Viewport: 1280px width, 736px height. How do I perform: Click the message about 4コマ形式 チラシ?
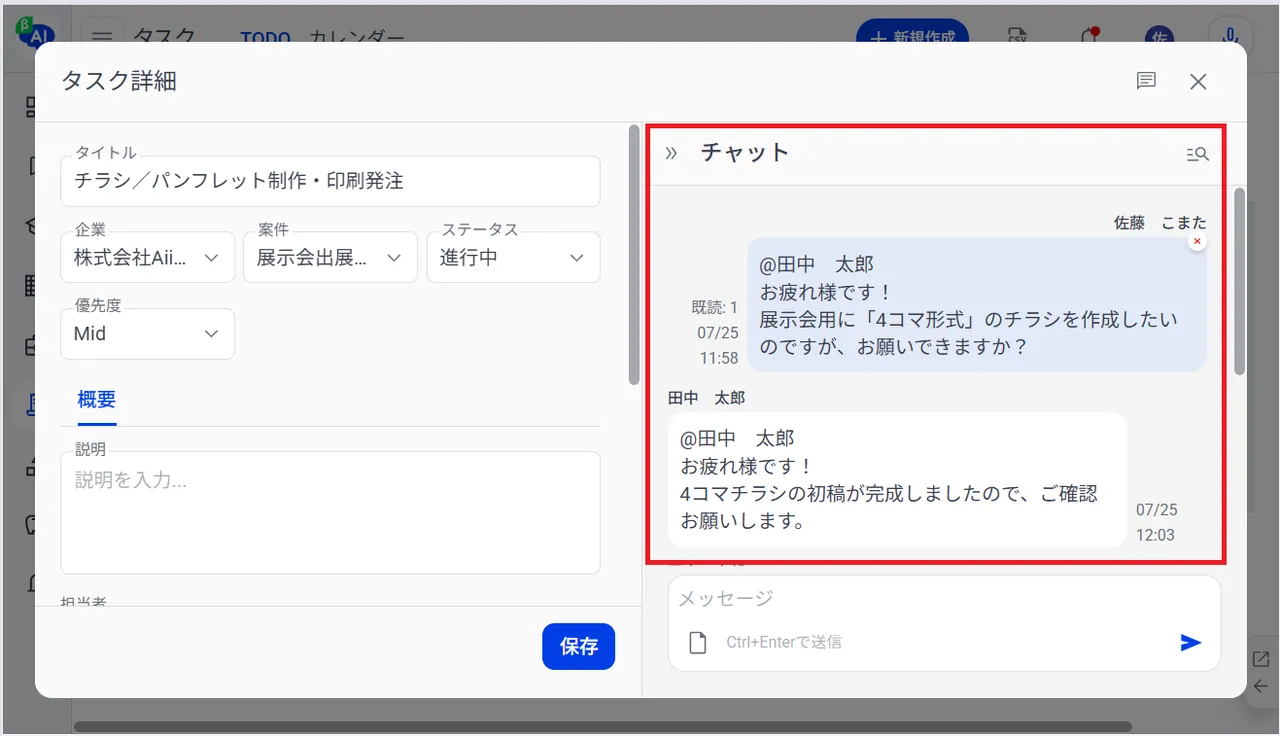click(x=977, y=305)
